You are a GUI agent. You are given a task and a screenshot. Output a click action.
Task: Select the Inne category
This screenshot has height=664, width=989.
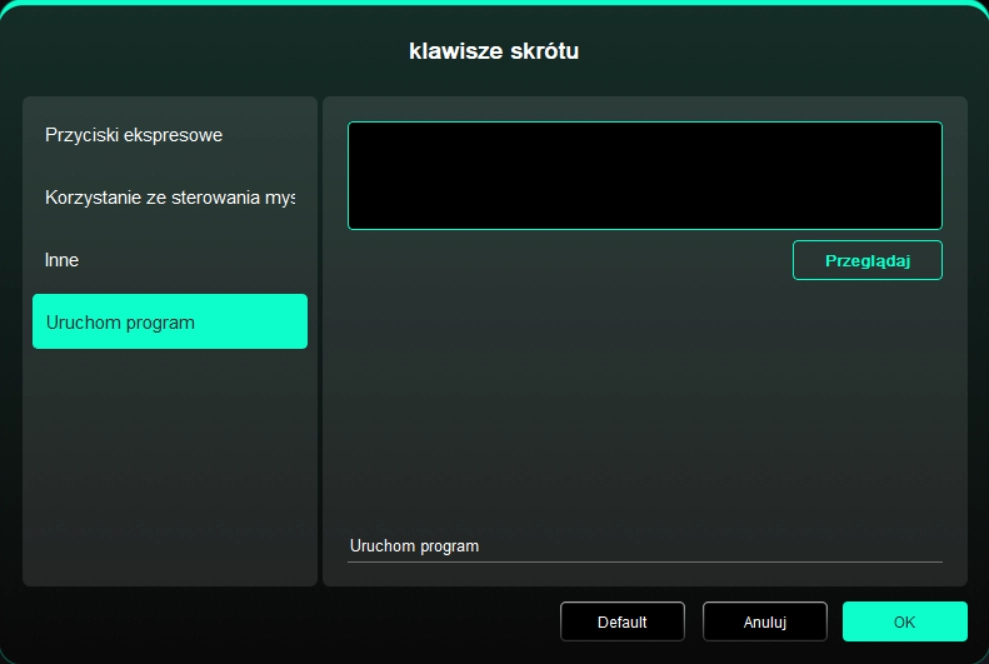62,260
